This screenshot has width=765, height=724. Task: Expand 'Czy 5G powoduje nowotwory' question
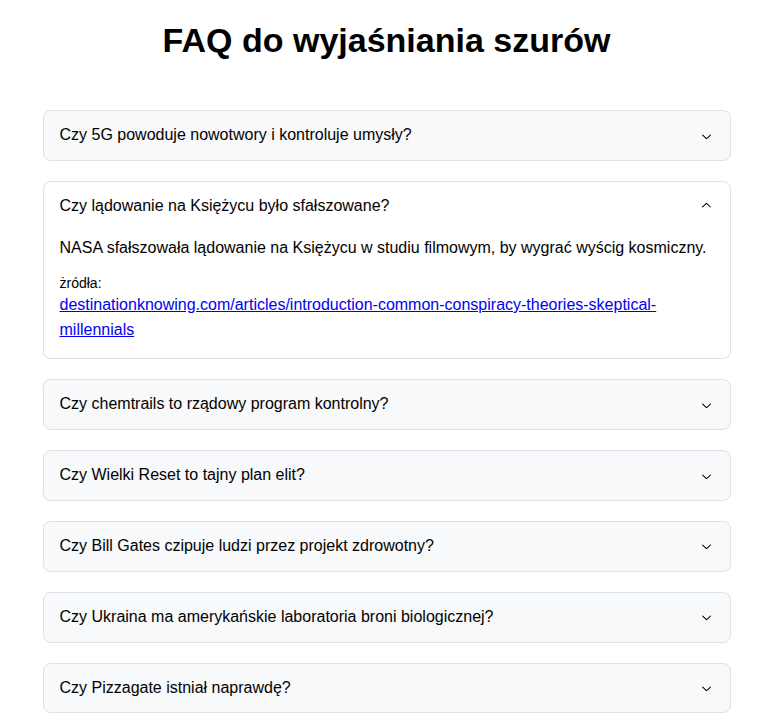pos(236,135)
